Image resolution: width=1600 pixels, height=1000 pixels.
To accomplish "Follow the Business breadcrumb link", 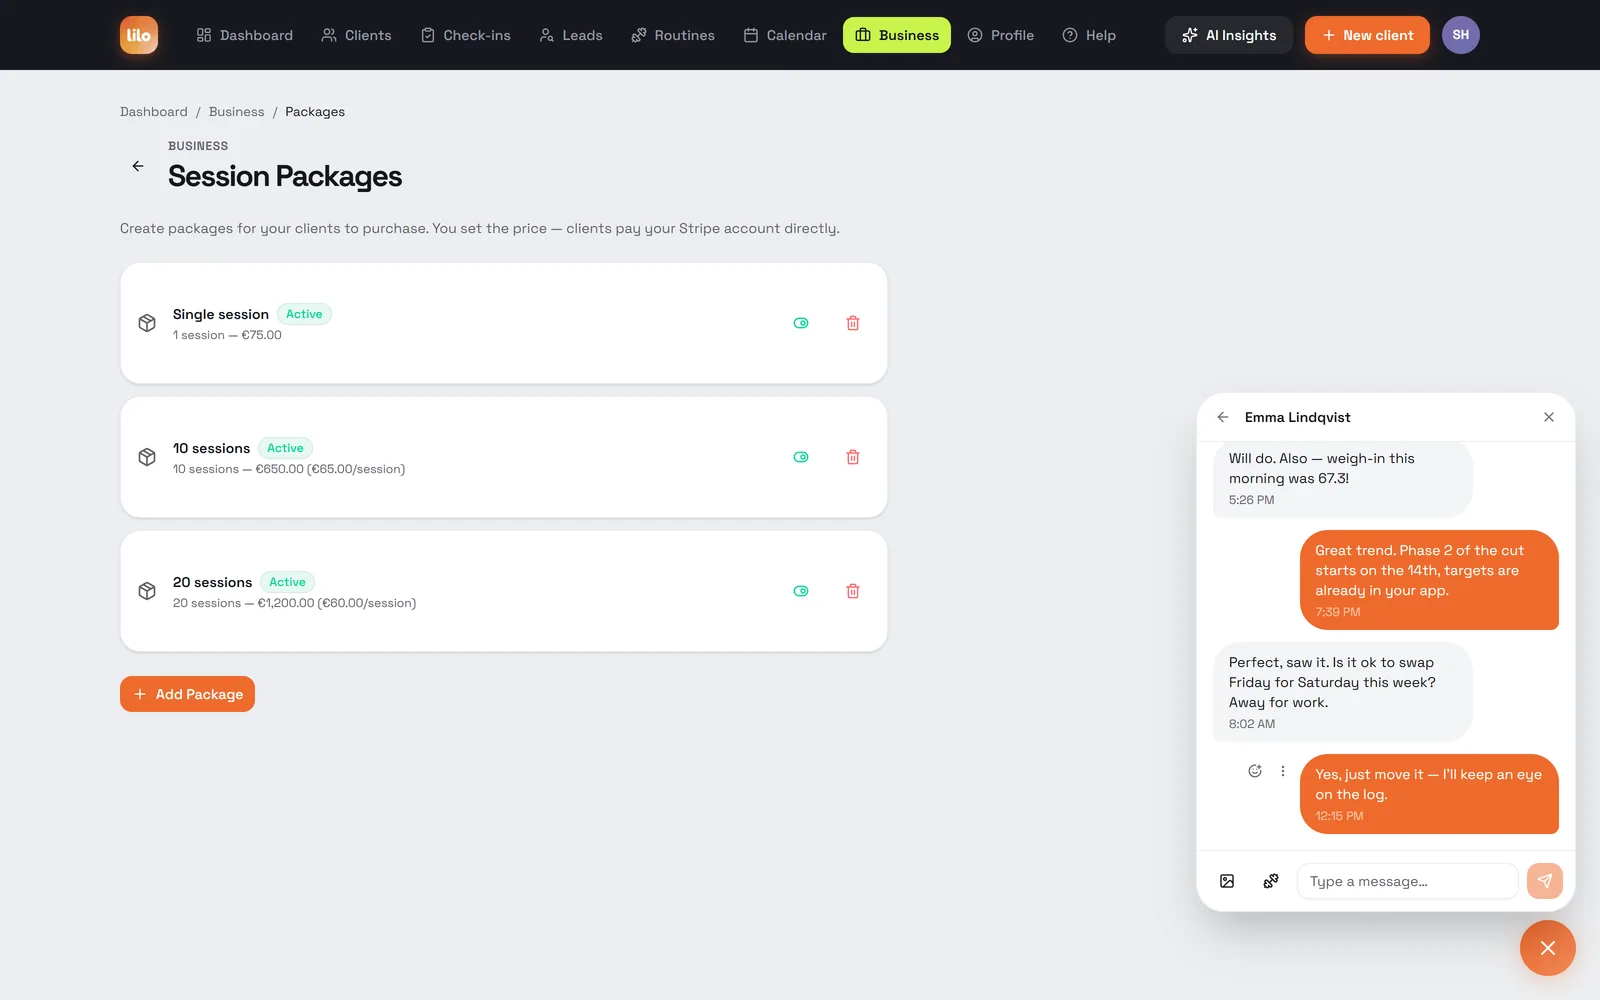I will (x=237, y=112).
